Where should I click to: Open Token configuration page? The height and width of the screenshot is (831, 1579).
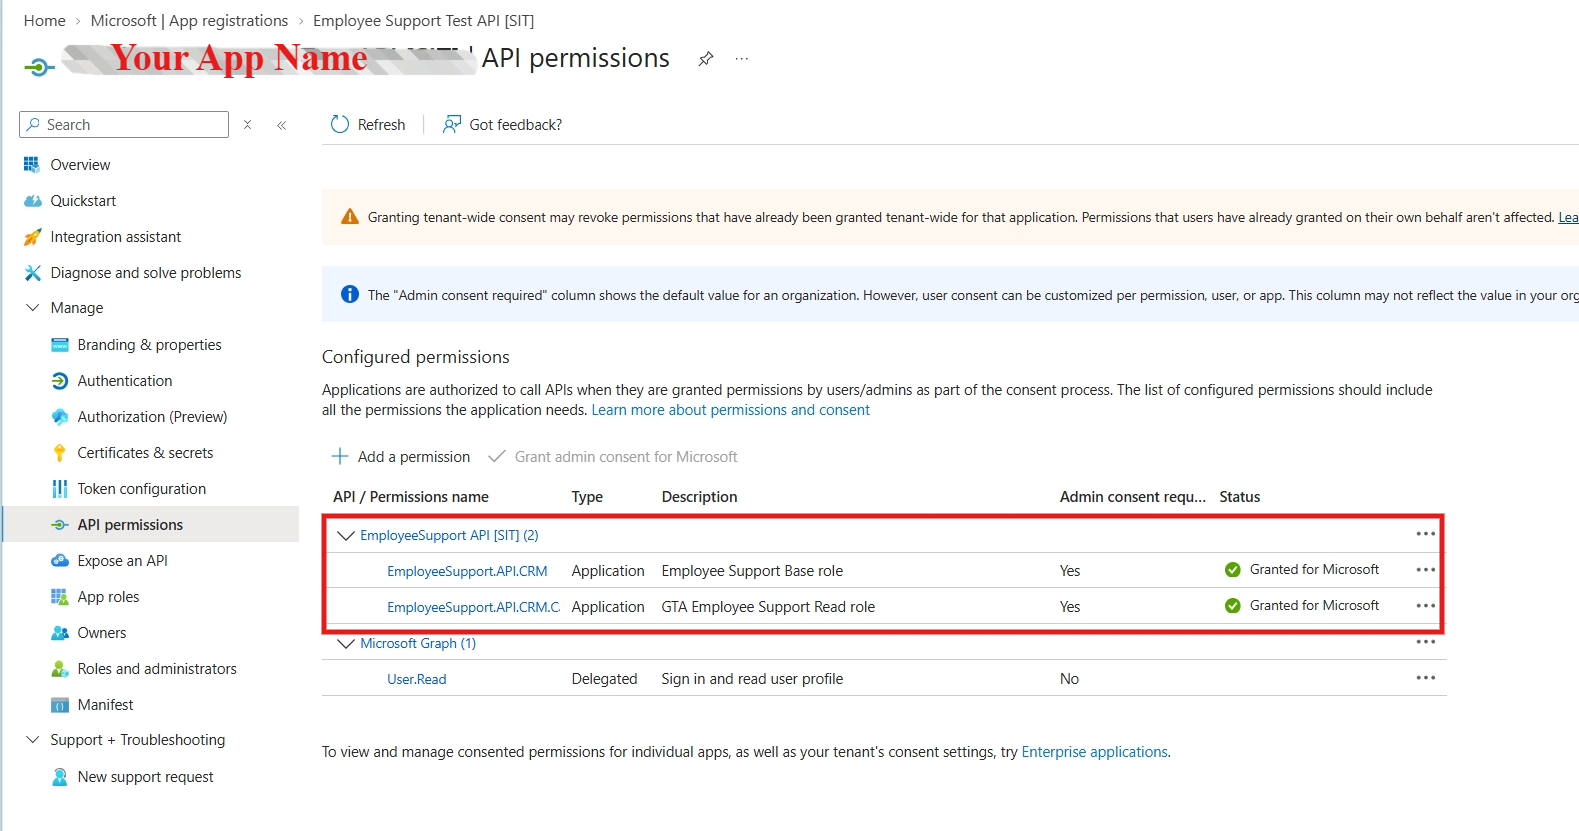point(142,489)
